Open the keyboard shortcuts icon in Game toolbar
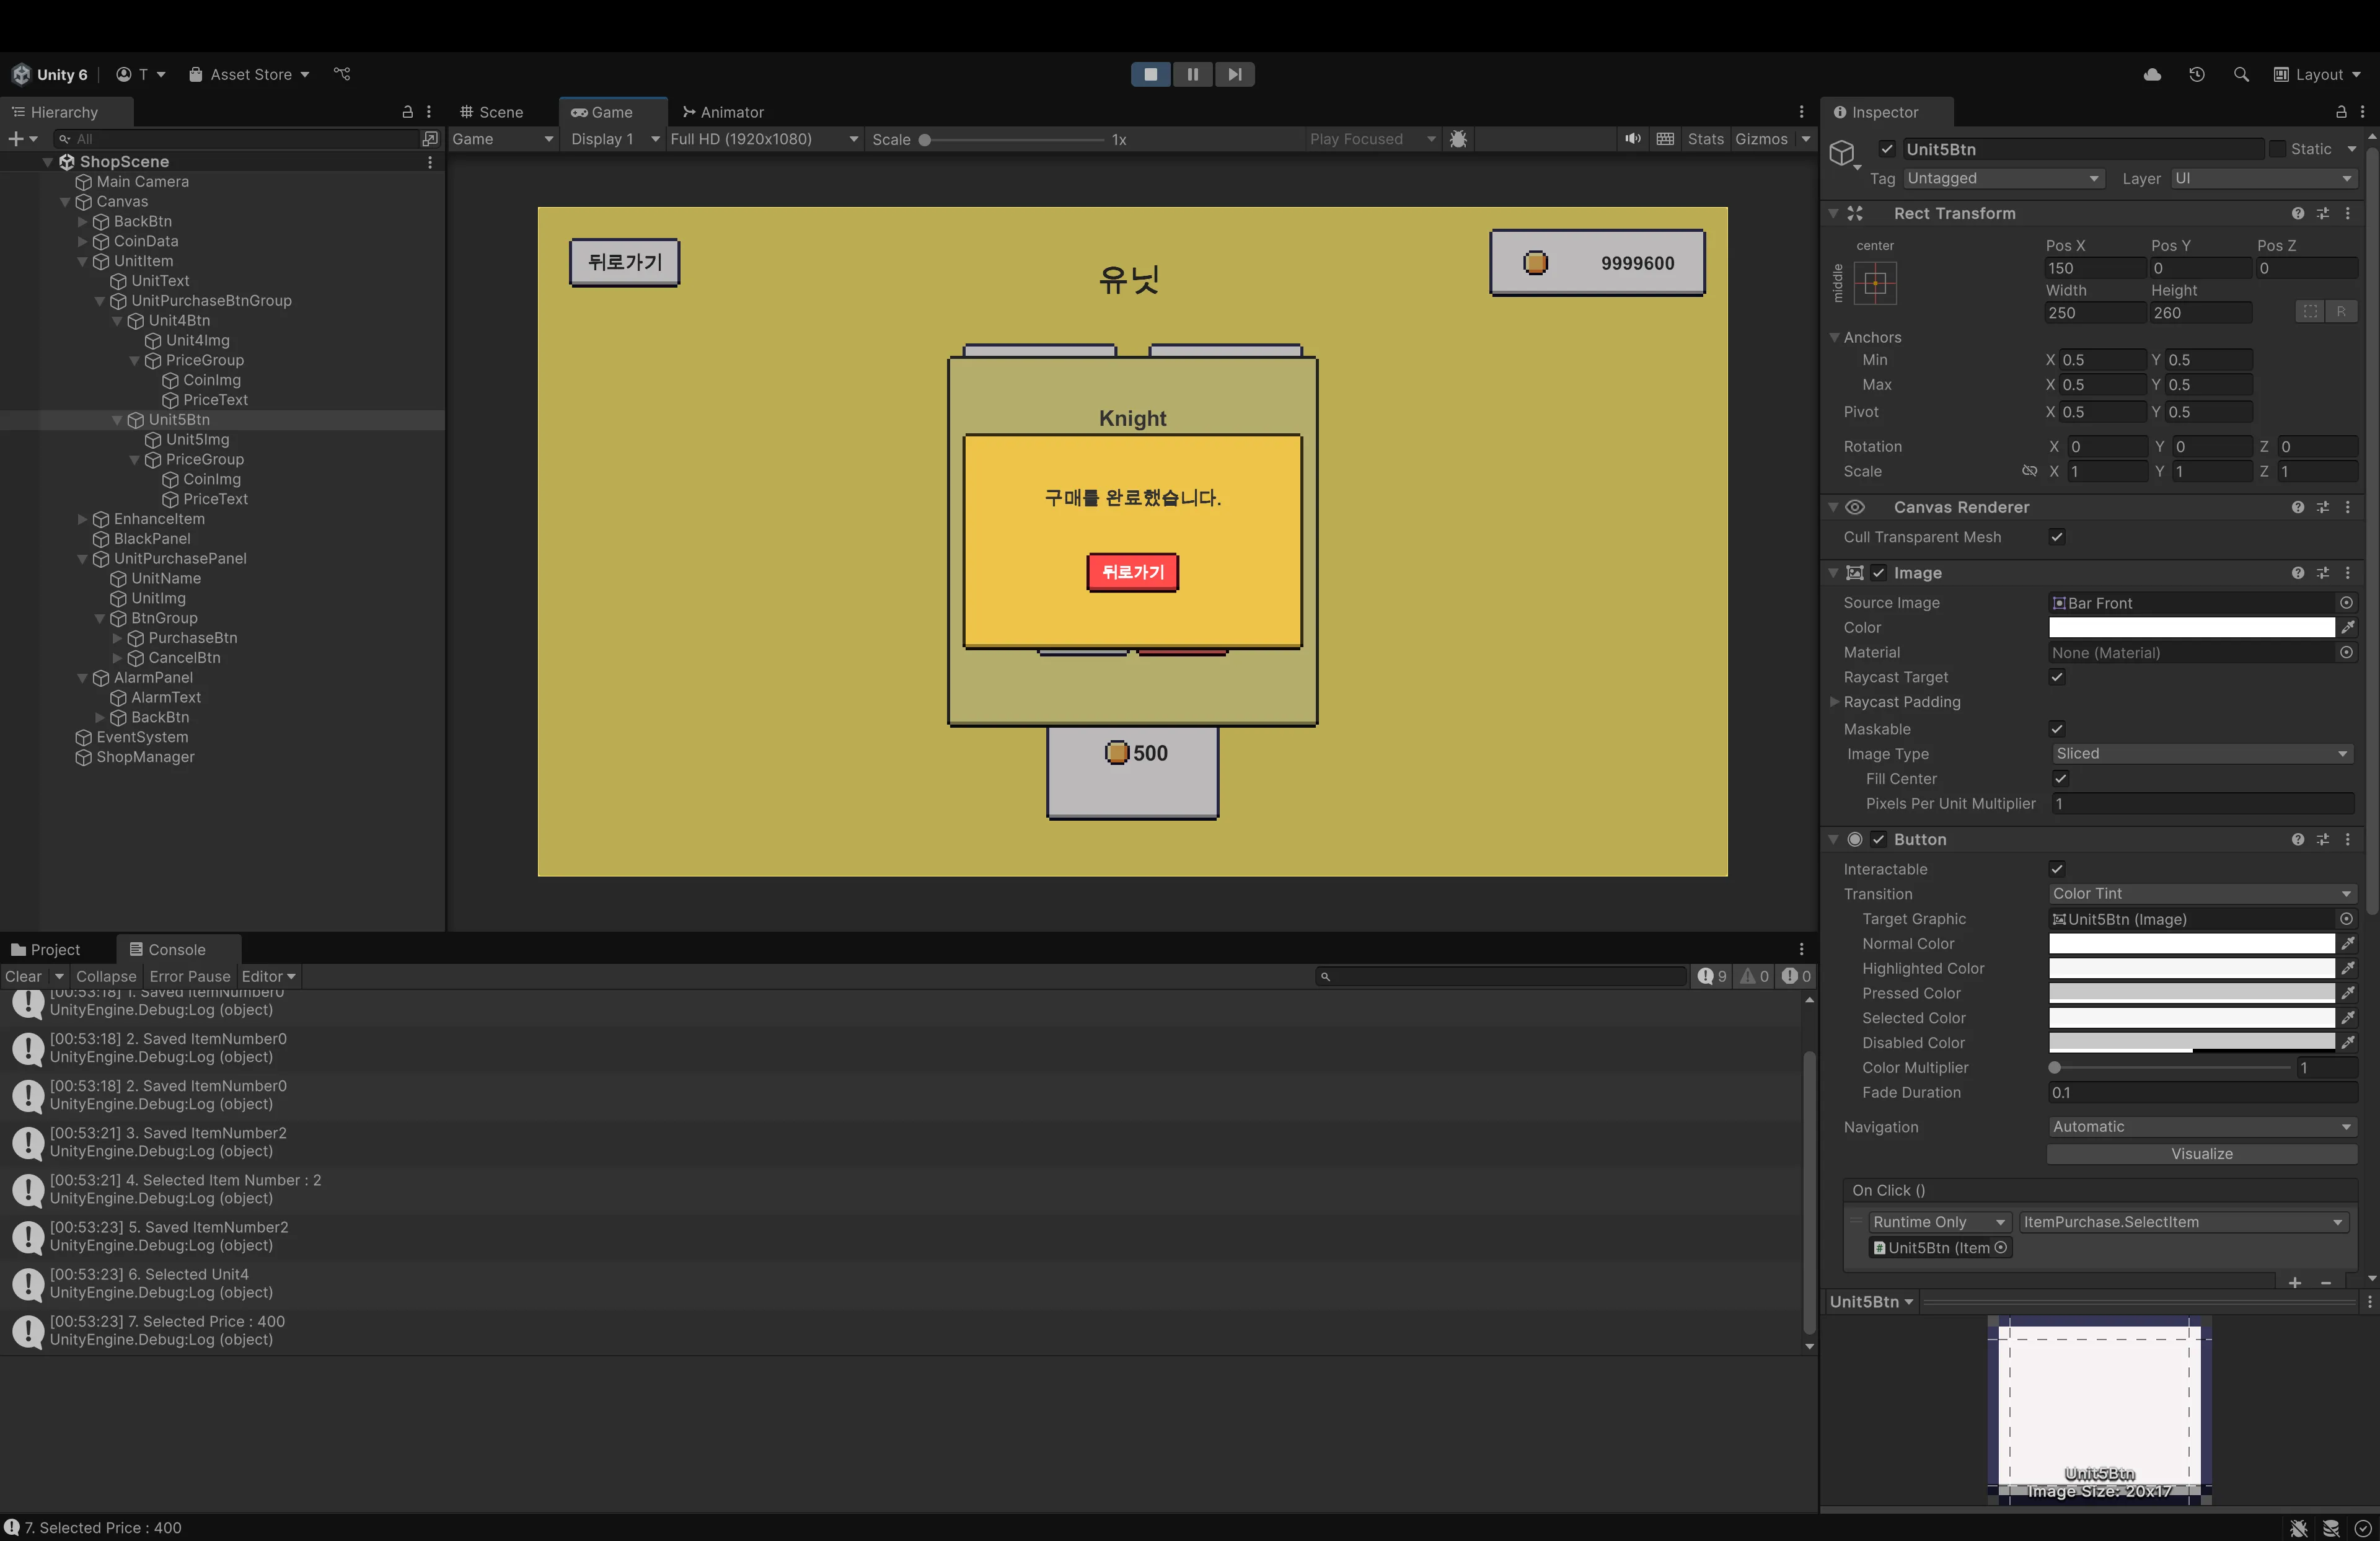The height and width of the screenshot is (1541, 2380). point(1665,139)
